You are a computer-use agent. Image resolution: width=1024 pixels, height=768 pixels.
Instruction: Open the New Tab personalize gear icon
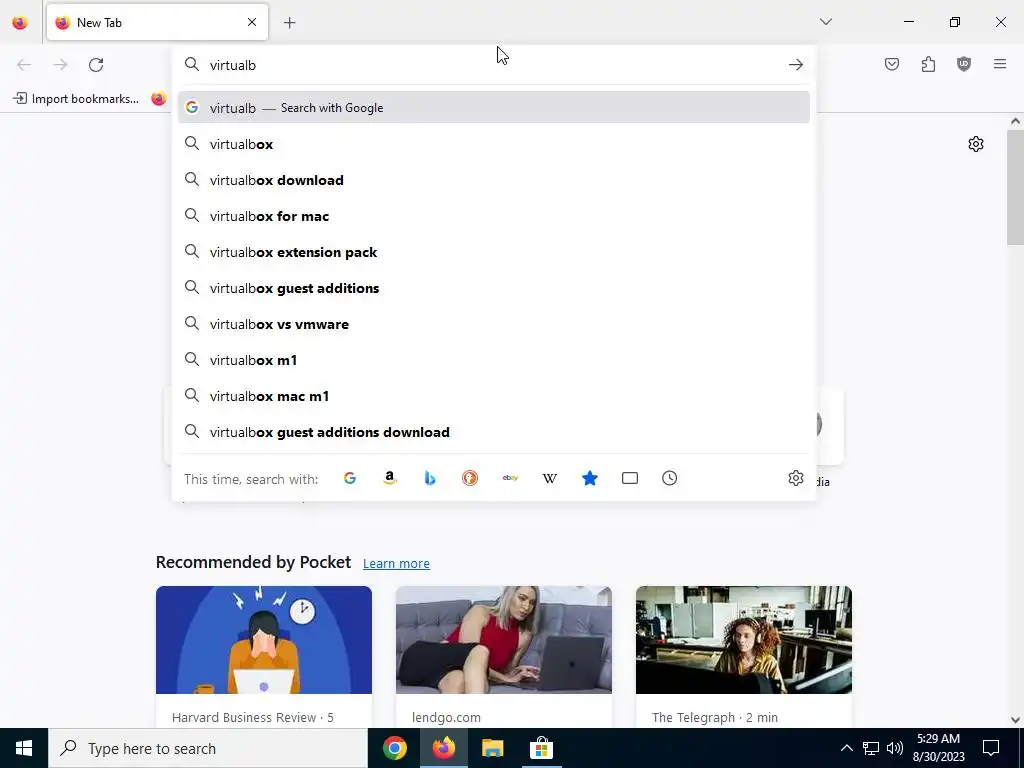click(976, 144)
